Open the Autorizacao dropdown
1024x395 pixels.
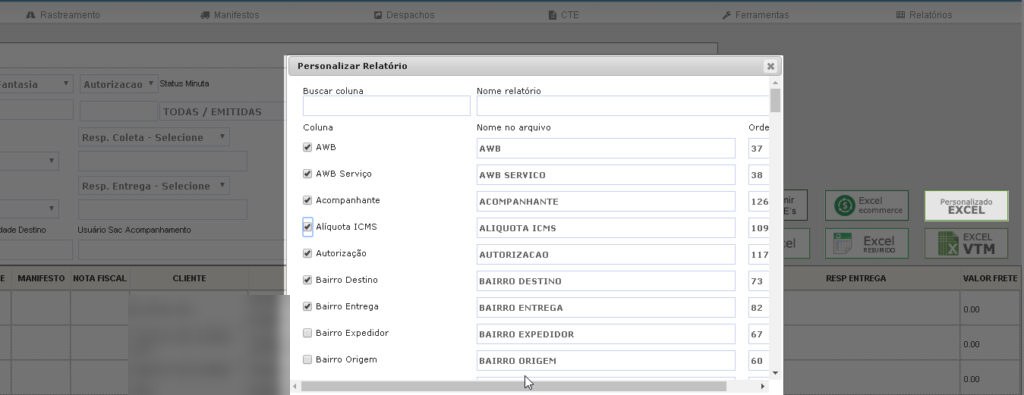point(119,84)
